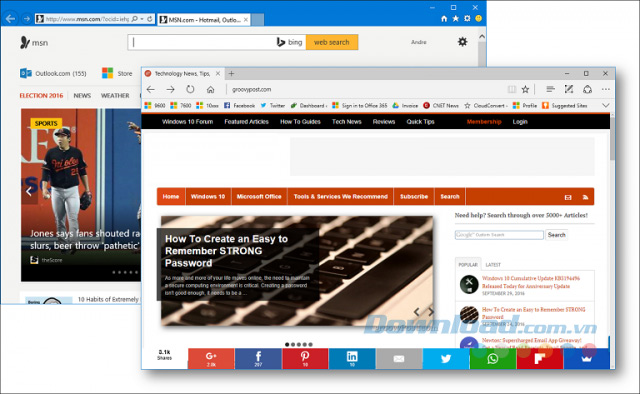Click the groovypost email subscribe envelope icon
This screenshot has height=394, width=640.
pyautogui.click(x=568, y=197)
